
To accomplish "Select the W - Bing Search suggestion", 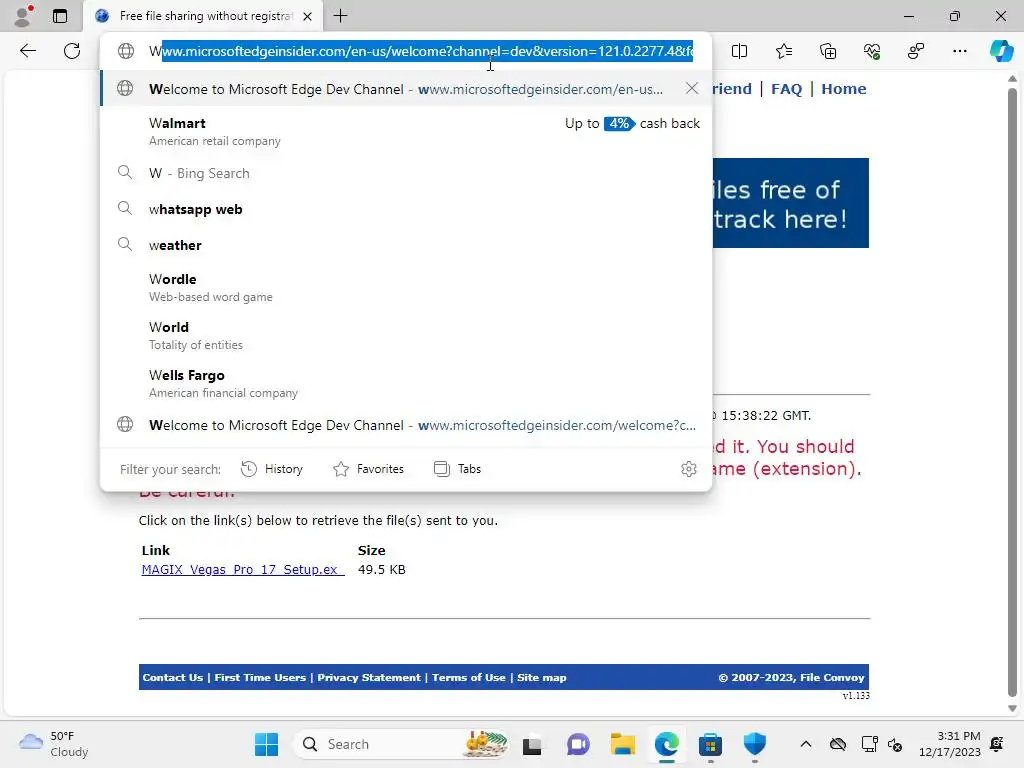I will pyautogui.click(x=406, y=173).
